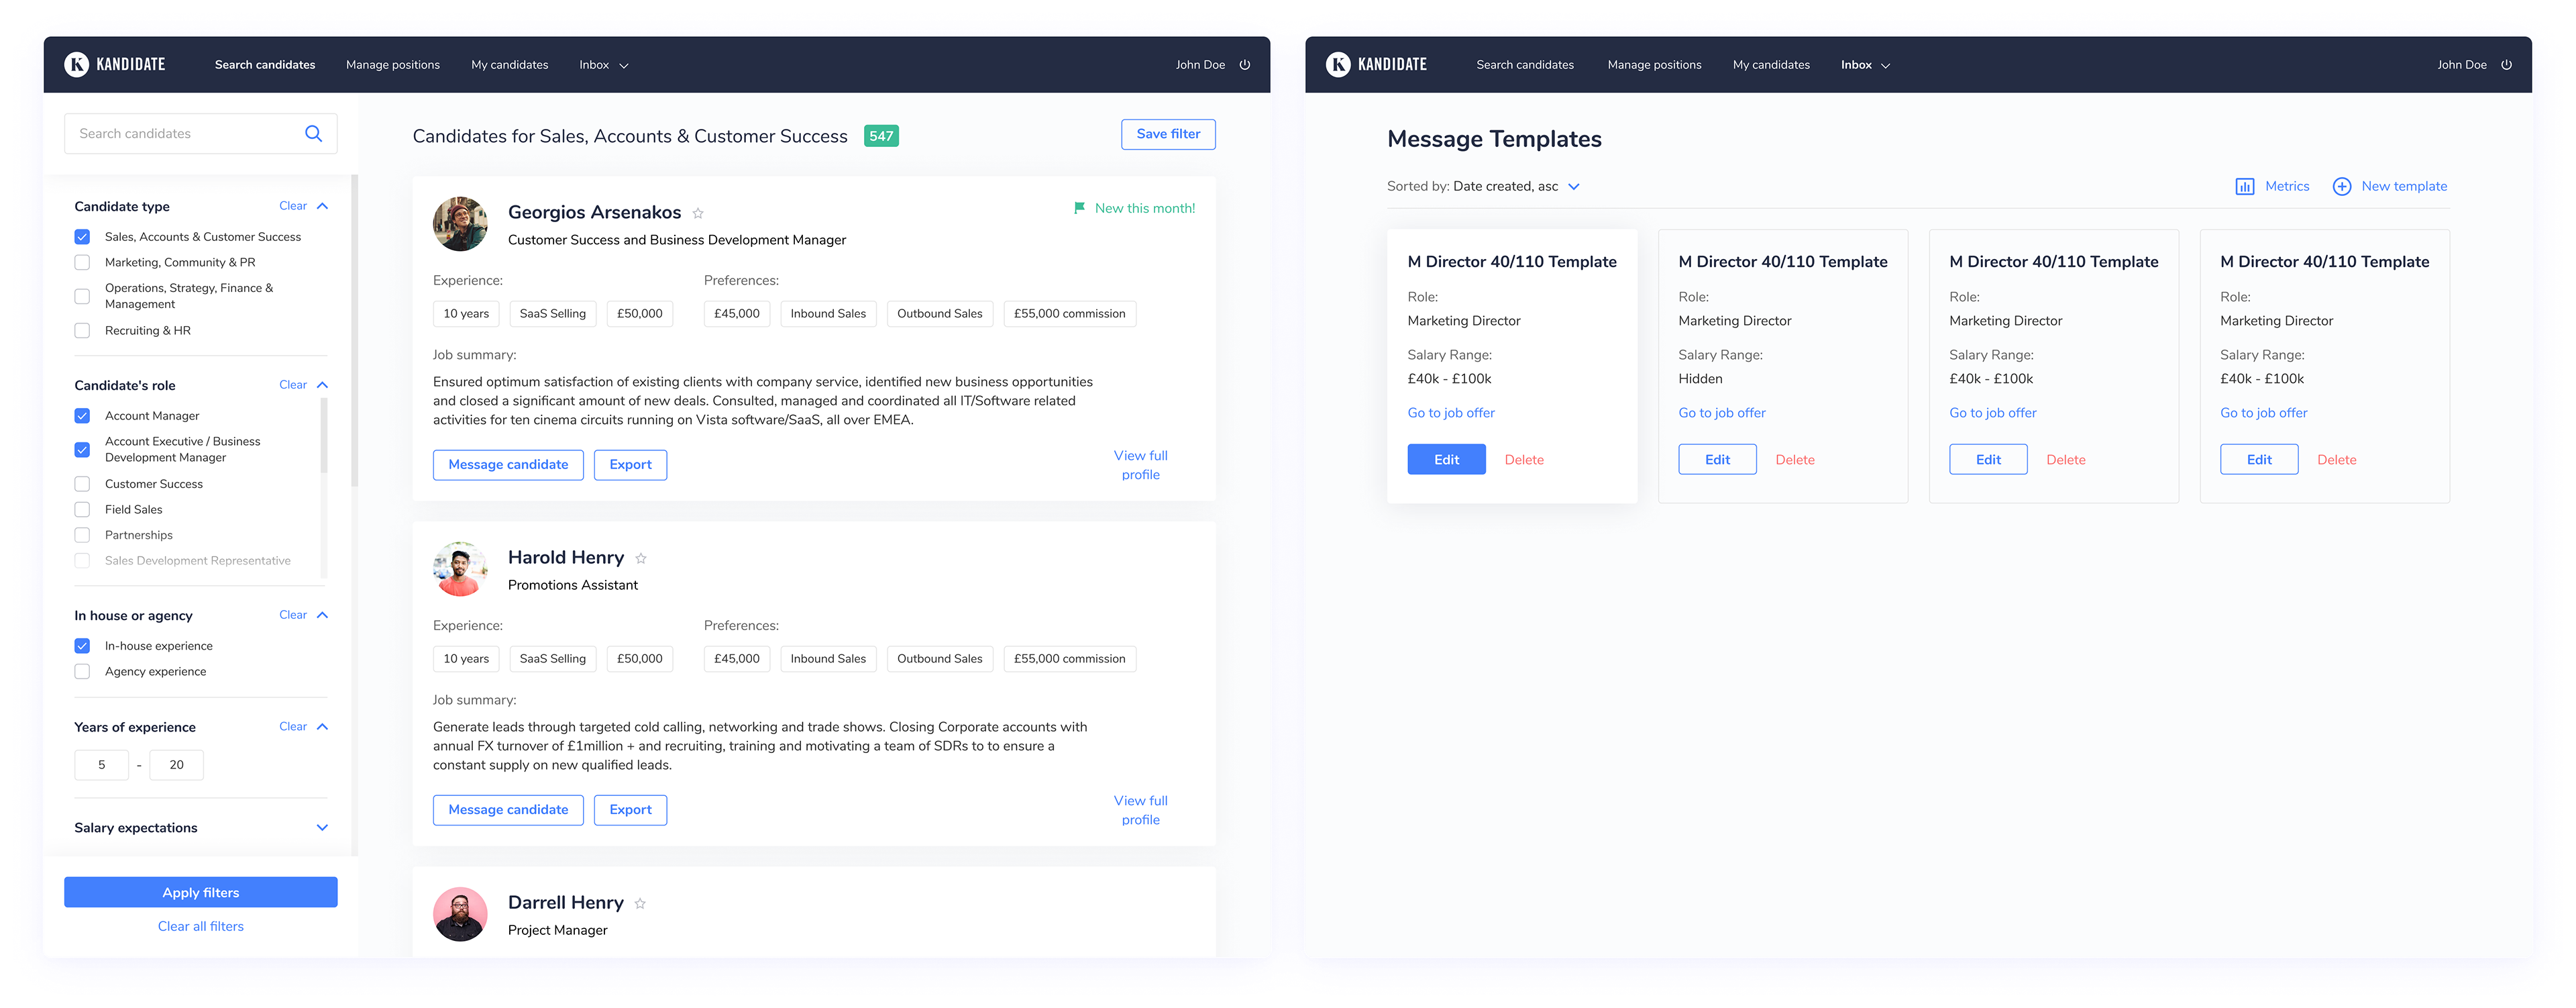
Task: Check Field Sales role
Action: pyautogui.click(x=82, y=510)
